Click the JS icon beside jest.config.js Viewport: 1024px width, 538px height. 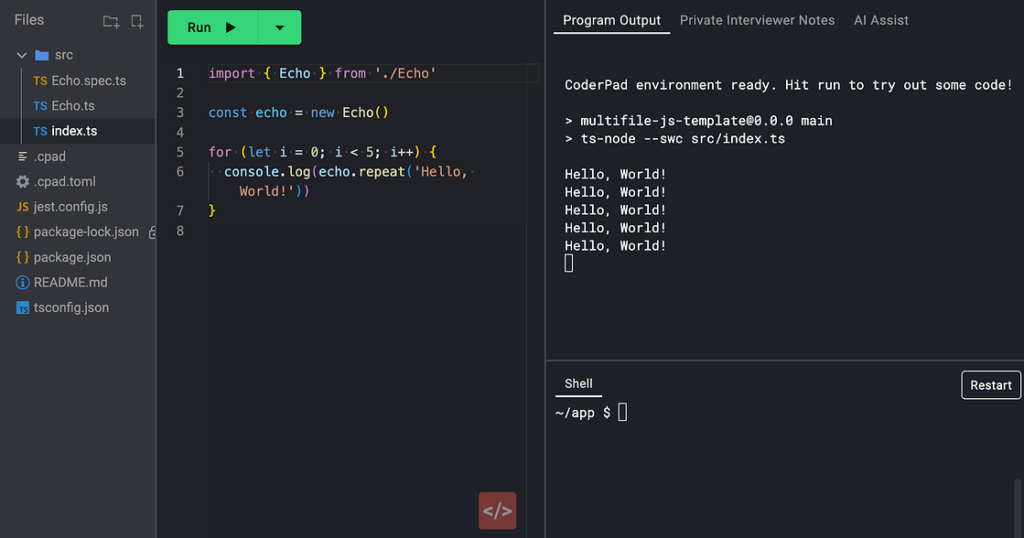point(23,207)
